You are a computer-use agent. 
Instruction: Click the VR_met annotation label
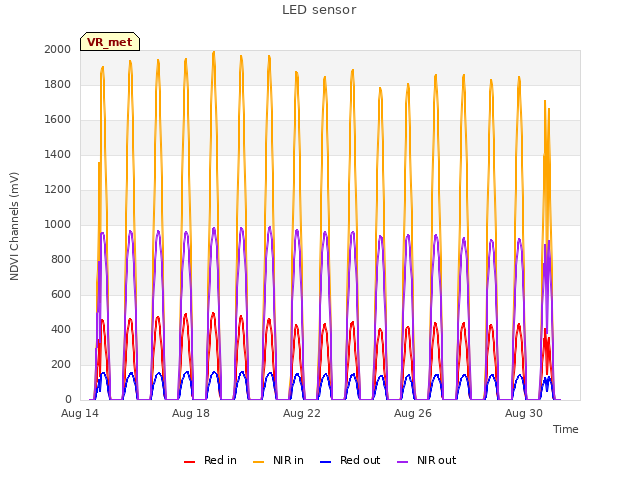[110, 42]
